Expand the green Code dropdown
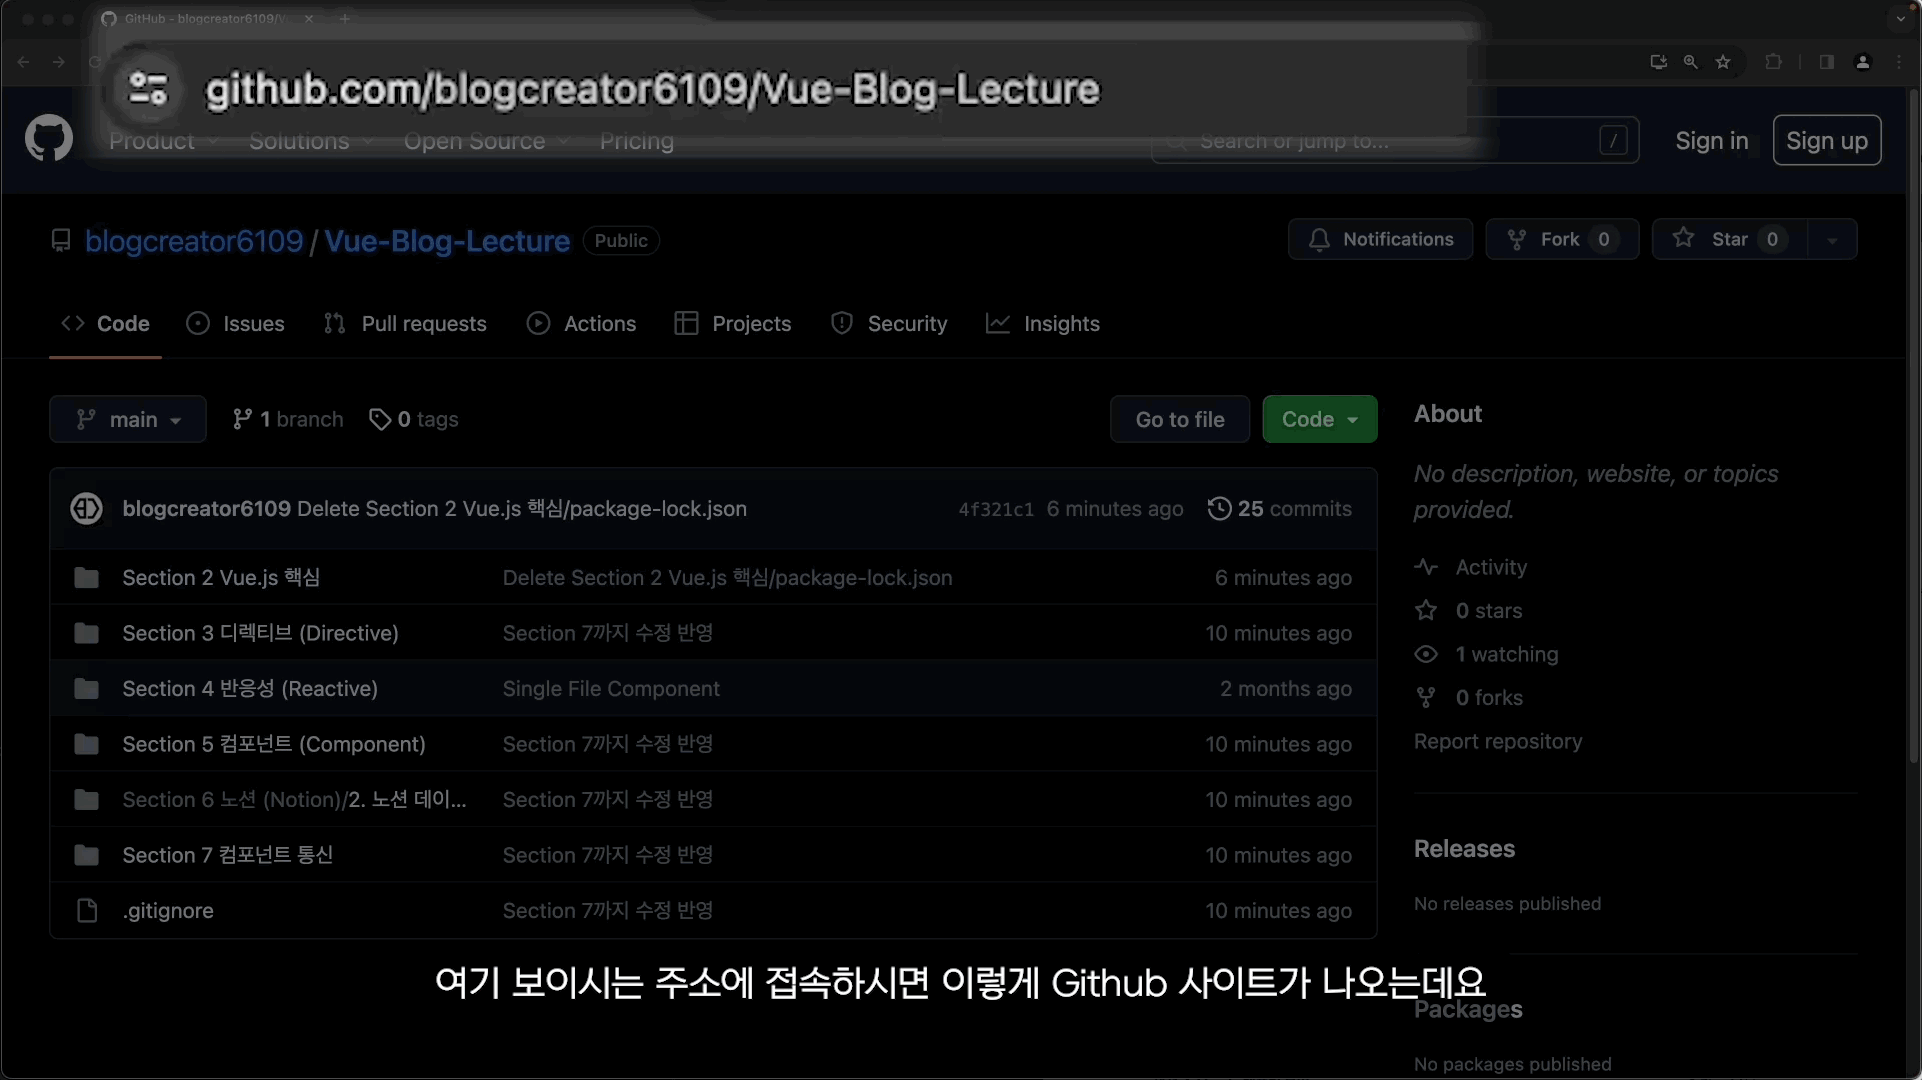The width and height of the screenshot is (1922, 1080). click(x=1319, y=419)
